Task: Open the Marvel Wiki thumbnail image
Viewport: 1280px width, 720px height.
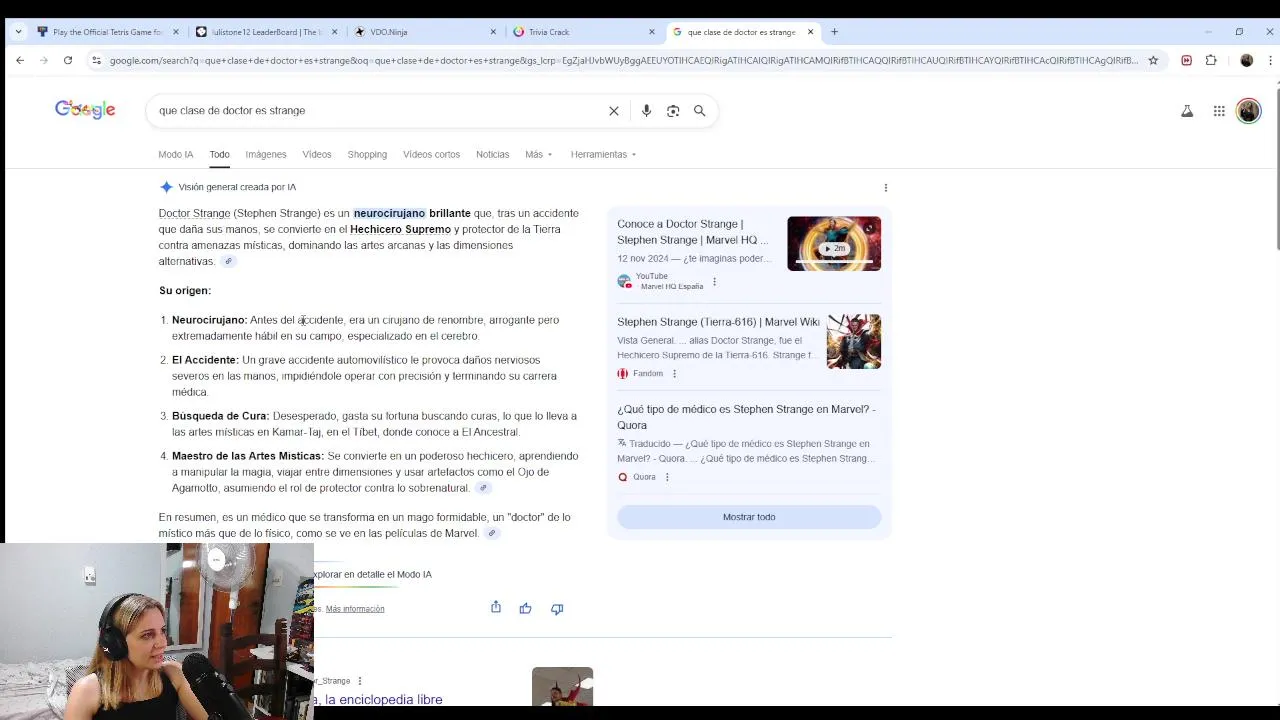Action: point(854,341)
